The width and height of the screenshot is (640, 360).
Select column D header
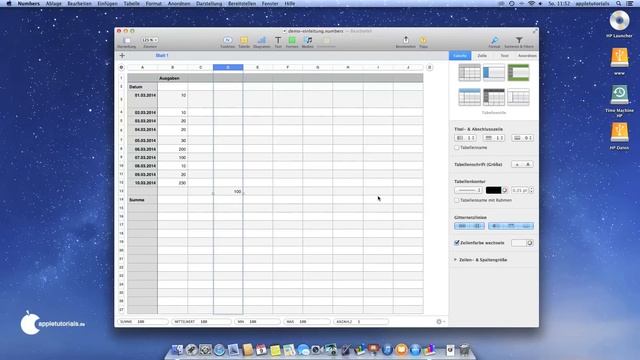[x=228, y=67]
